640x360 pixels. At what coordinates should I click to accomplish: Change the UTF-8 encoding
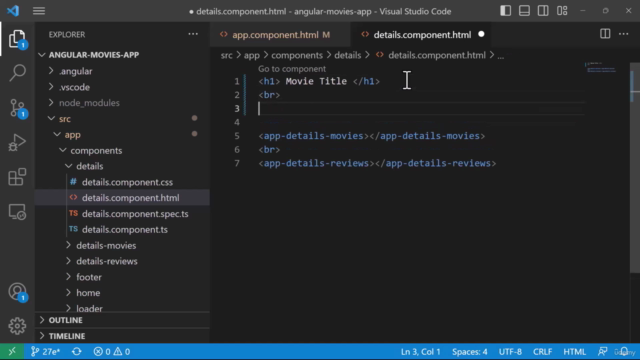[x=510, y=351]
